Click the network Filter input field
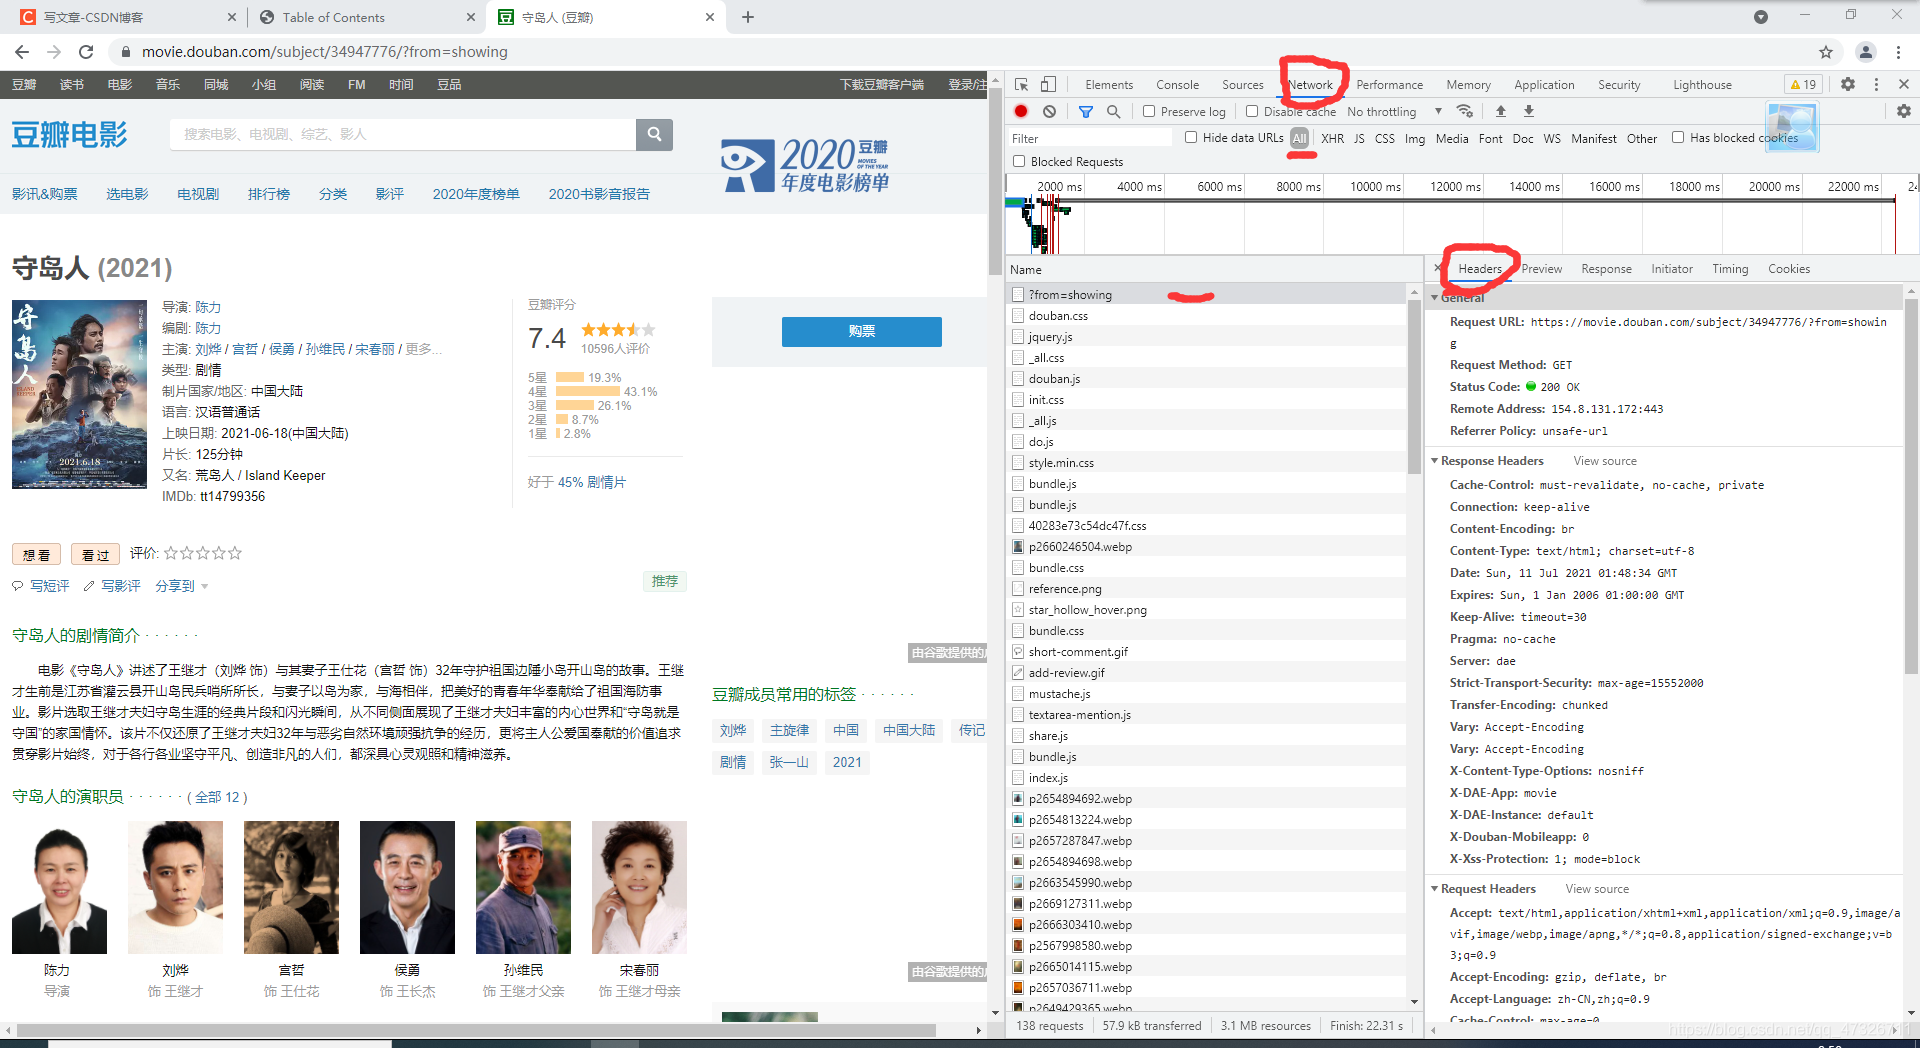Screen dimensions: 1920x1048 (x=1090, y=138)
